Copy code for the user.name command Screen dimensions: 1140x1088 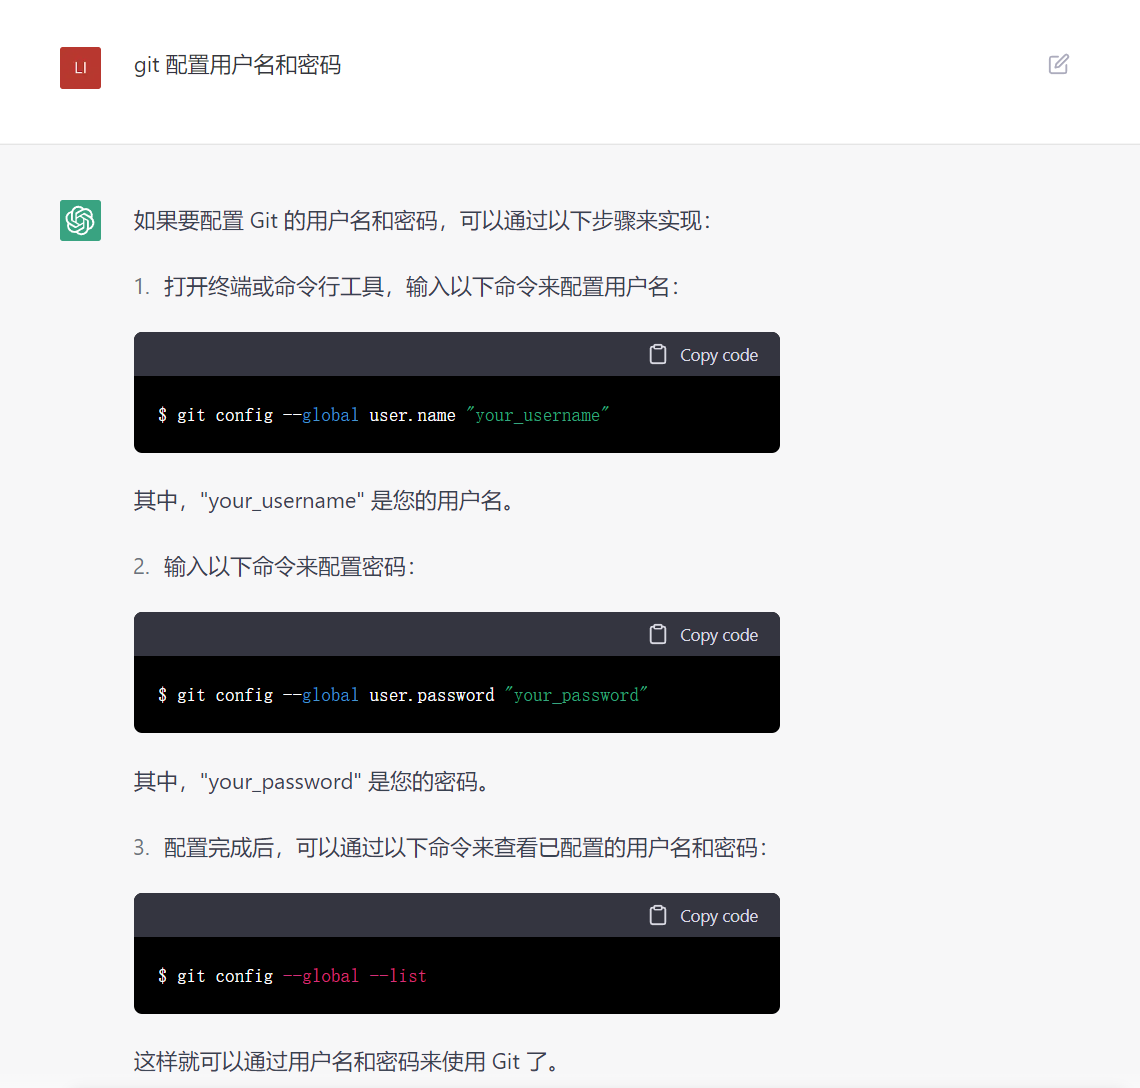tap(704, 355)
